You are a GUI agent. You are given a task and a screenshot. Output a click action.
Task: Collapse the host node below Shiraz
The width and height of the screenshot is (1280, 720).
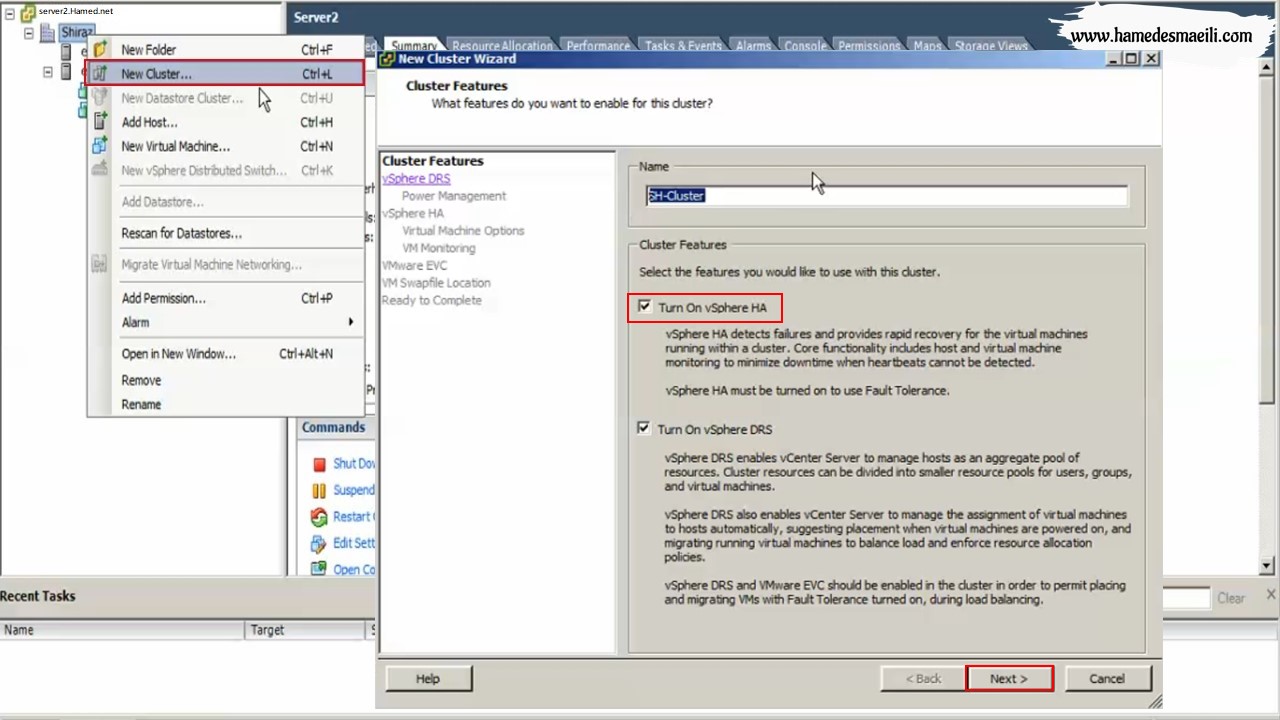pos(47,72)
